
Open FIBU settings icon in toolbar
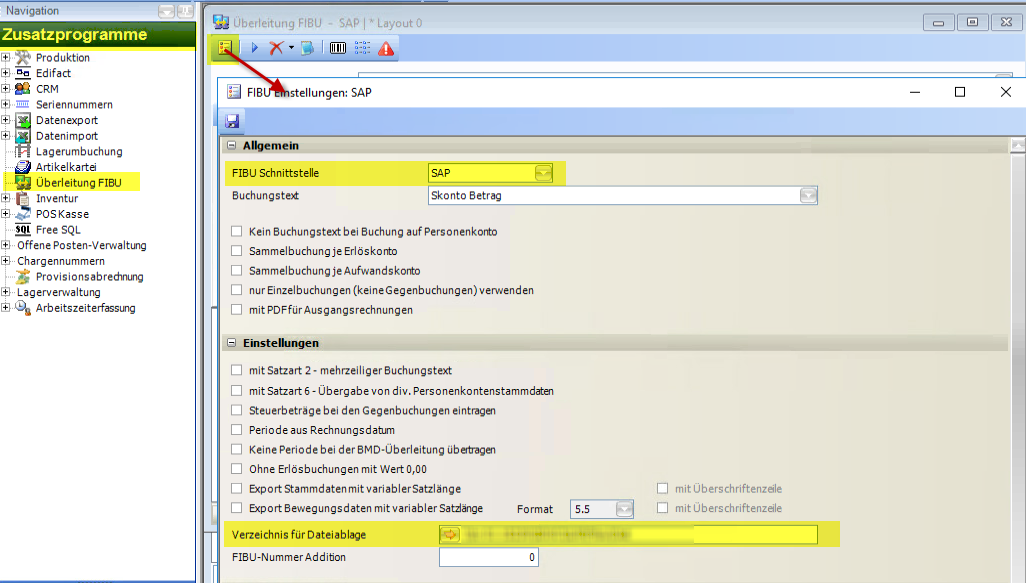(x=225, y=47)
